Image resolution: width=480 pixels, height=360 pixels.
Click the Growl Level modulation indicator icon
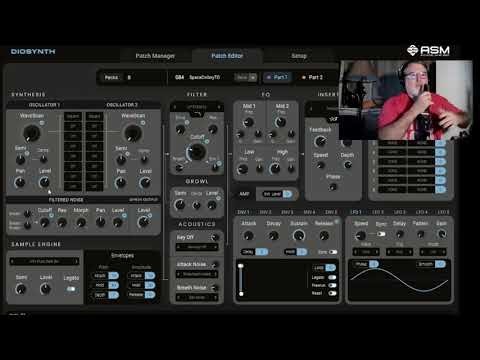coord(218,198)
